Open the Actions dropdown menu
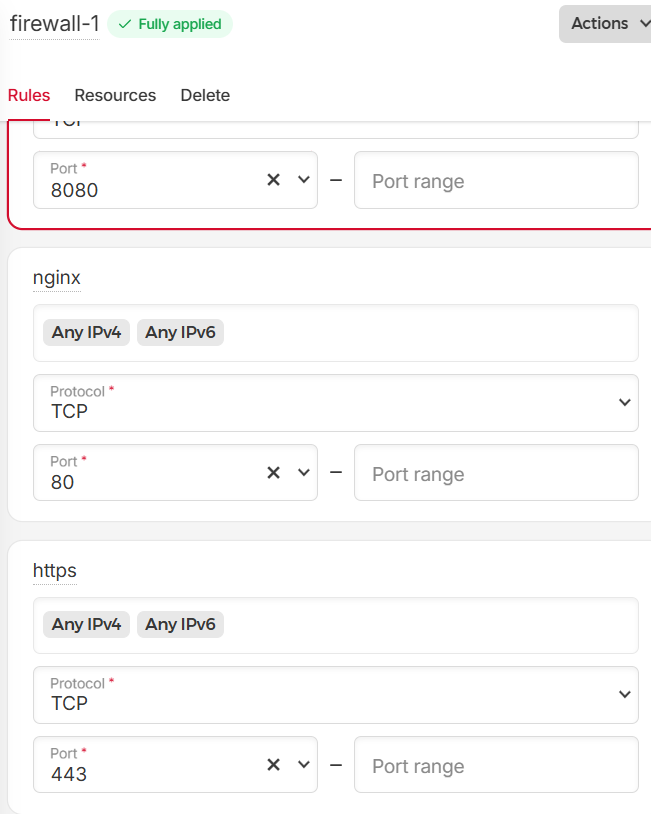The width and height of the screenshot is (651, 814). (606, 24)
